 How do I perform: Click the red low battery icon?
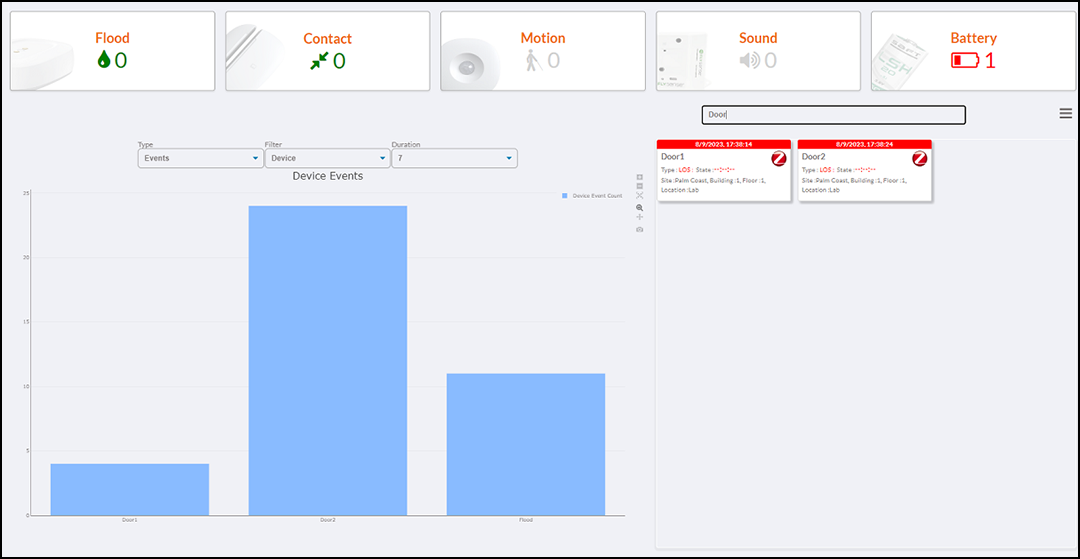point(965,61)
